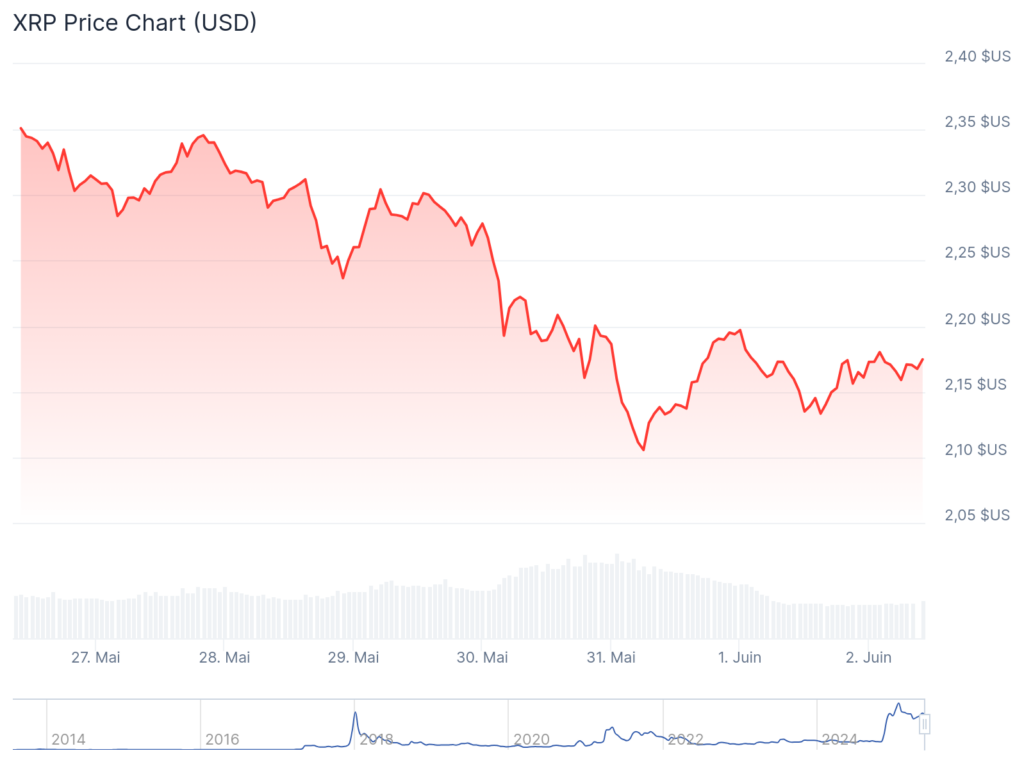Screen dimensions: 1024x769
Task: Select the 2022 label in the navigator timeline
Action: pyautogui.click(x=686, y=740)
